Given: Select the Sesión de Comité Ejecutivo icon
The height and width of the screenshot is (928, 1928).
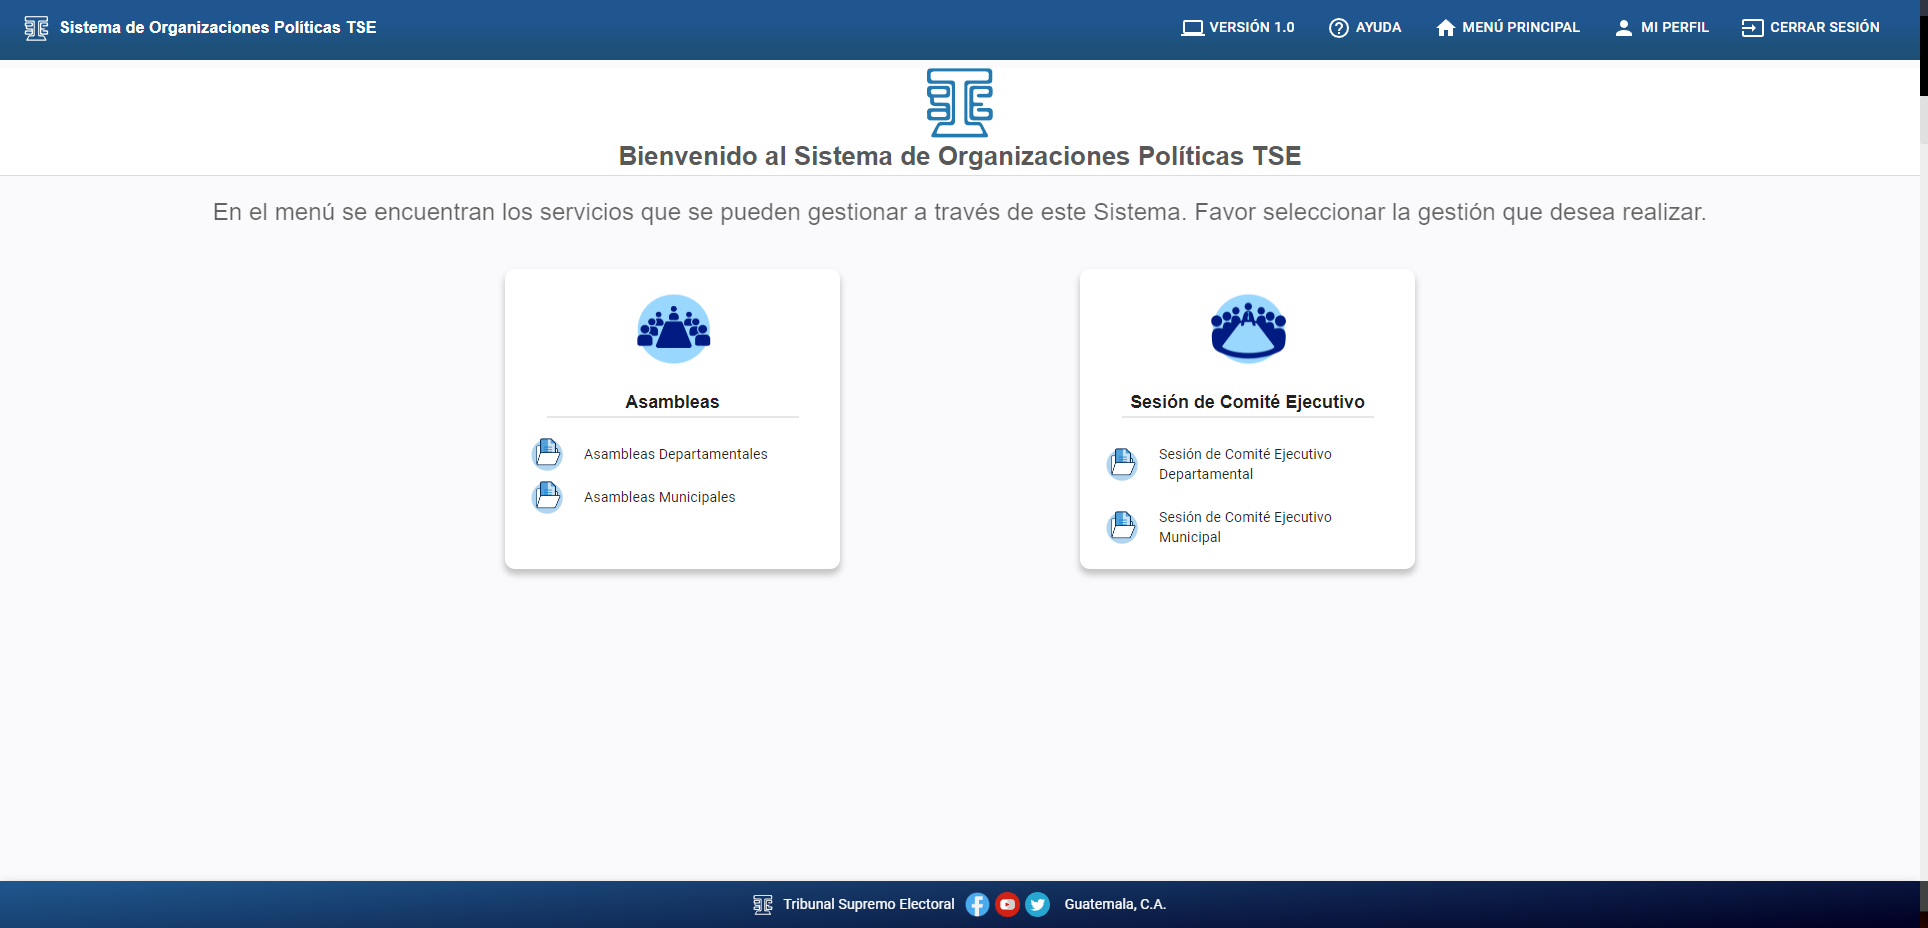Looking at the screenshot, I should [1247, 327].
